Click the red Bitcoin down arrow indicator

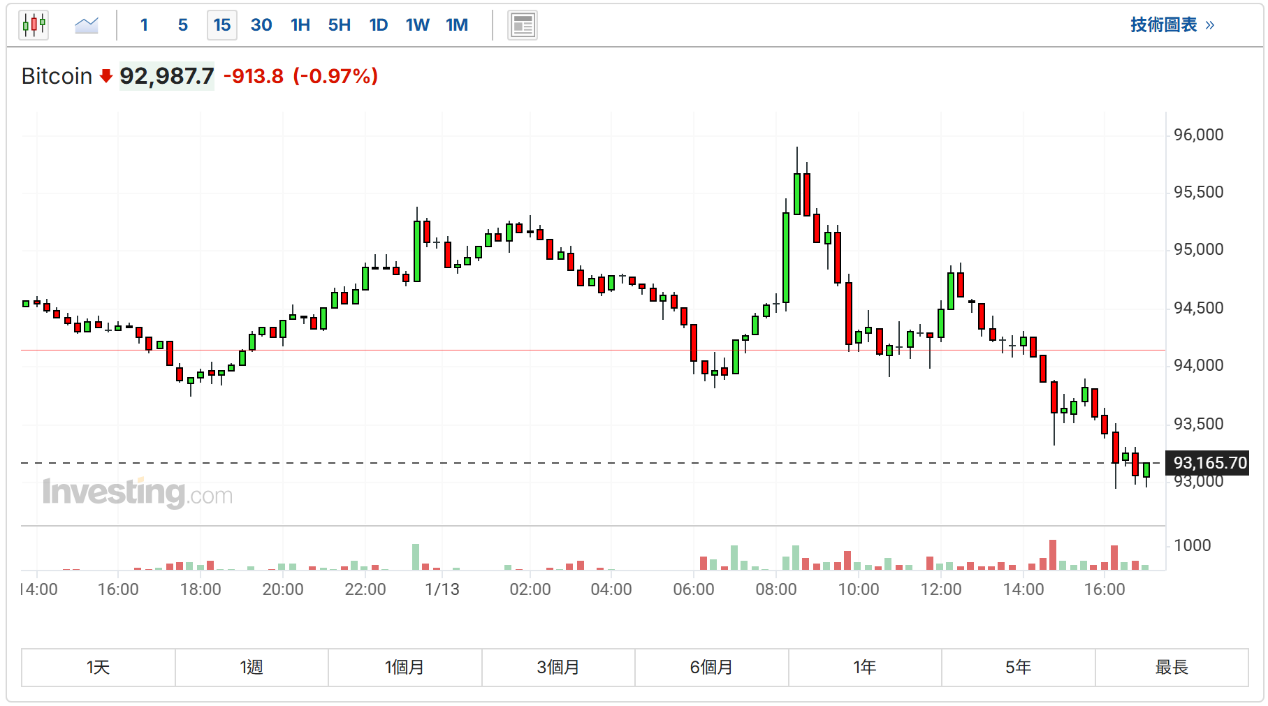(106, 76)
